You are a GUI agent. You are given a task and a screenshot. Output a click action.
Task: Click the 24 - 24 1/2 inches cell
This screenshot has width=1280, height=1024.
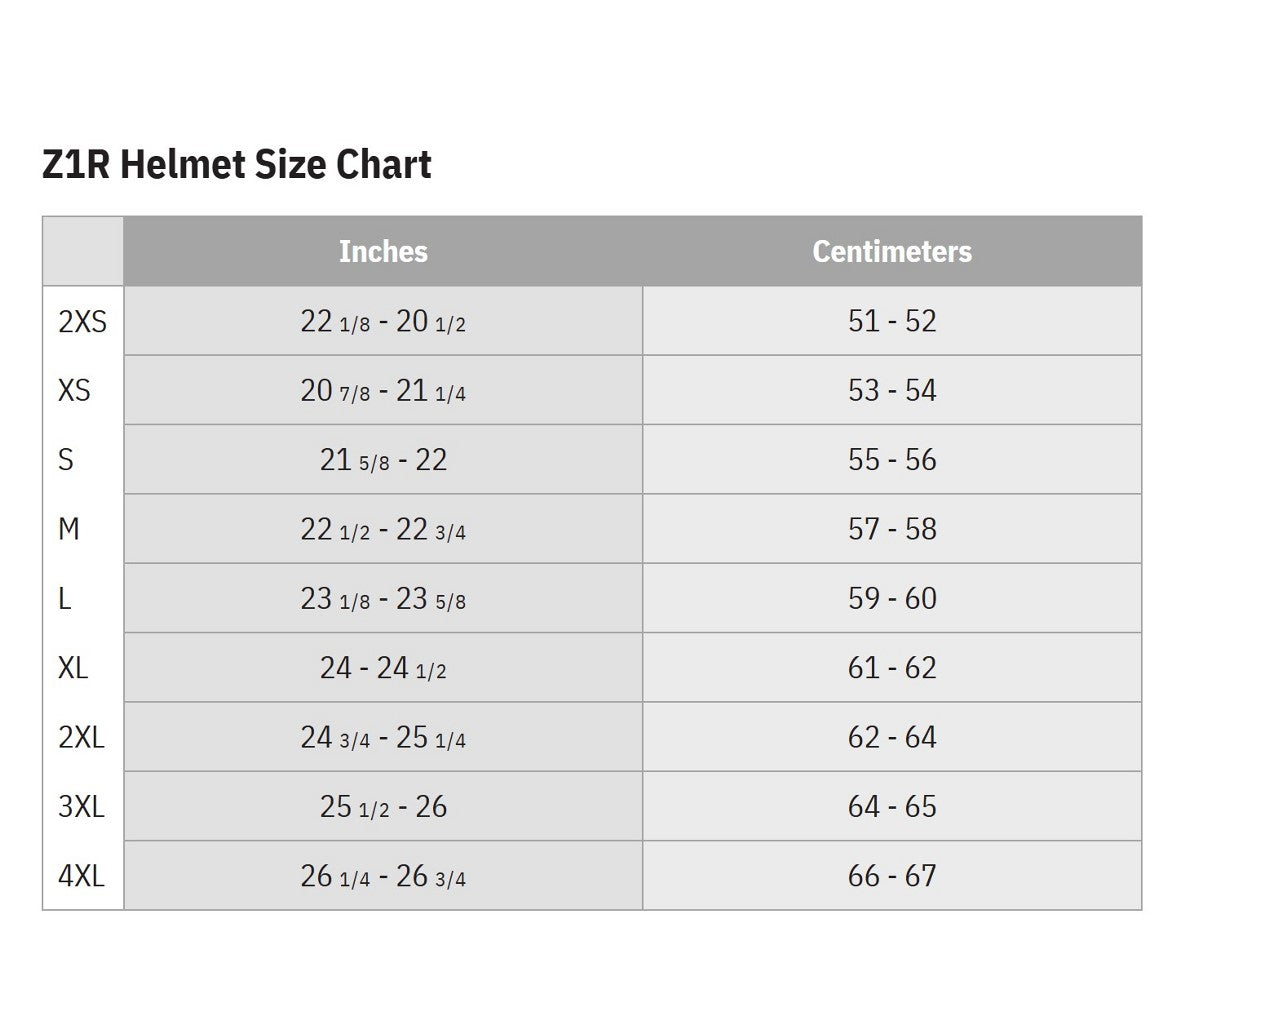click(x=383, y=668)
